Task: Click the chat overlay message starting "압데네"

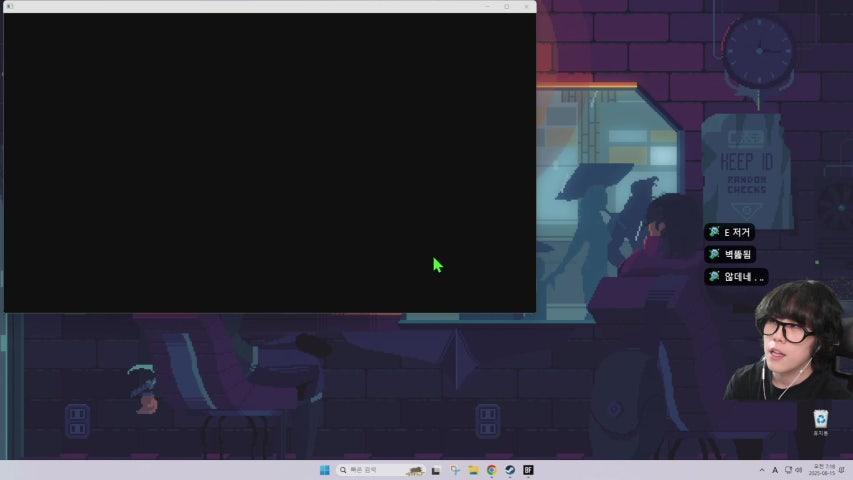Action: pyautogui.click(x=736, y=276)
